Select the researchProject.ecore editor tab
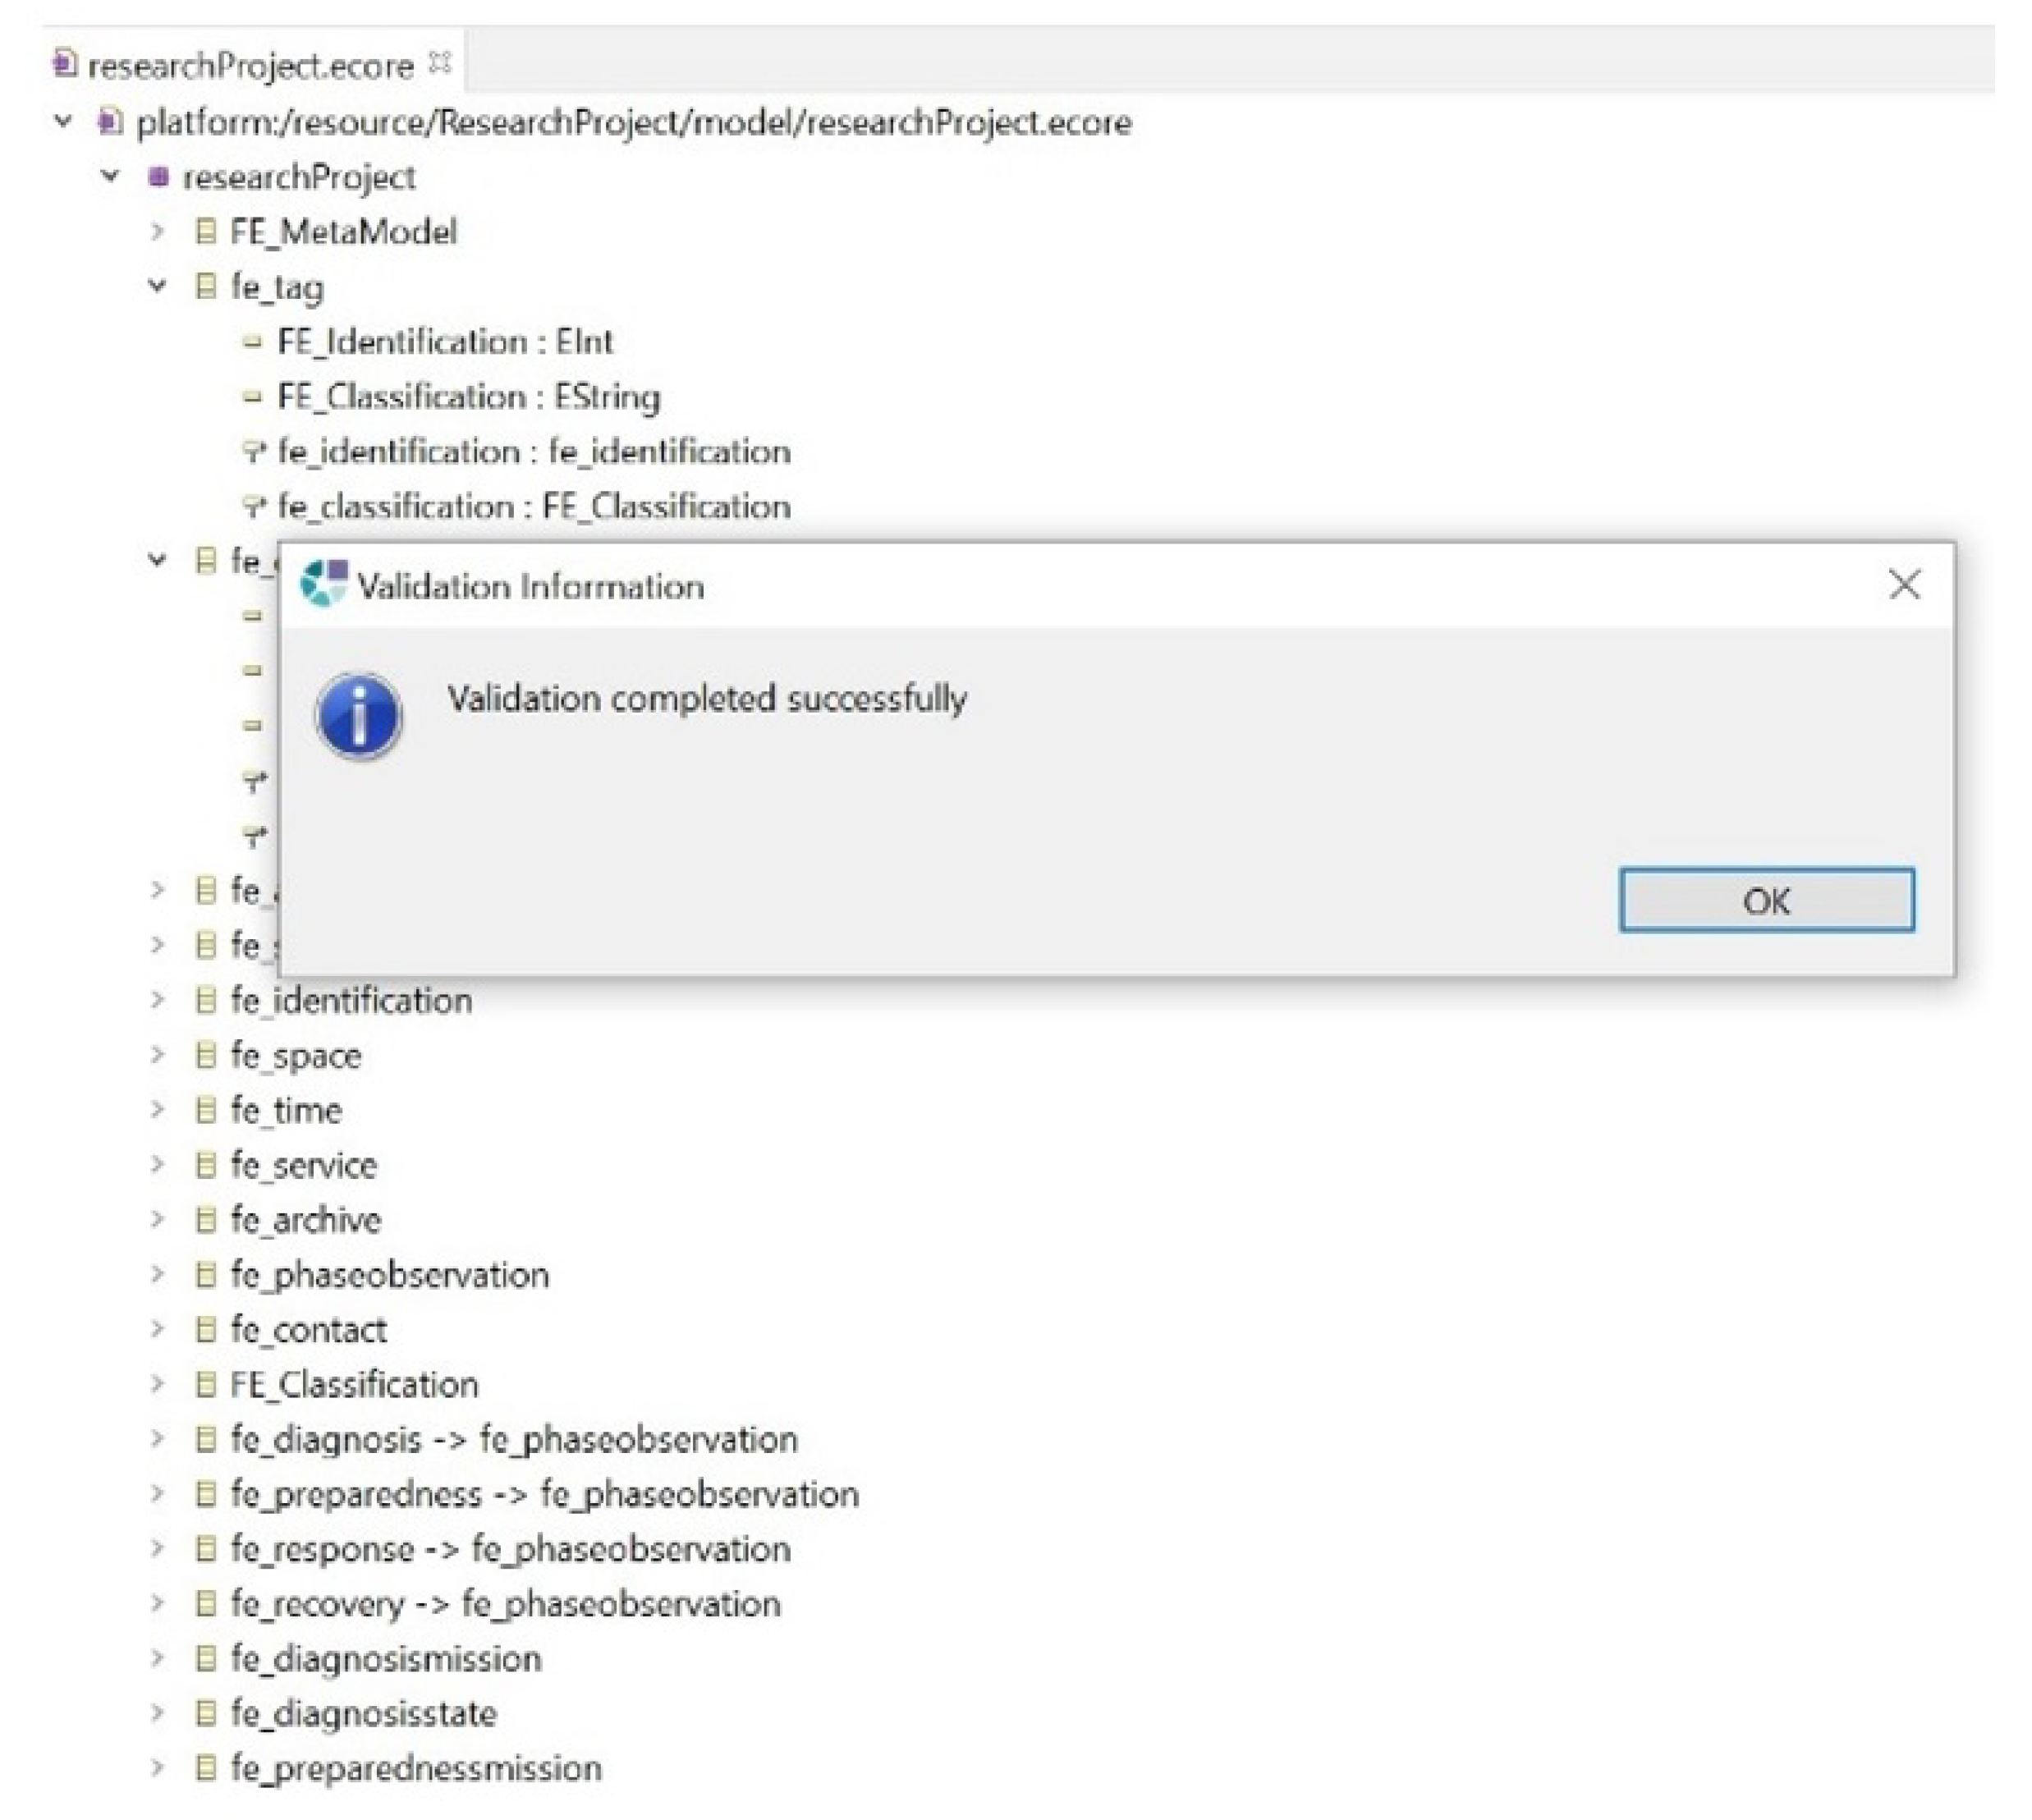This screenshot has height=1820, width=2032. 249,66
